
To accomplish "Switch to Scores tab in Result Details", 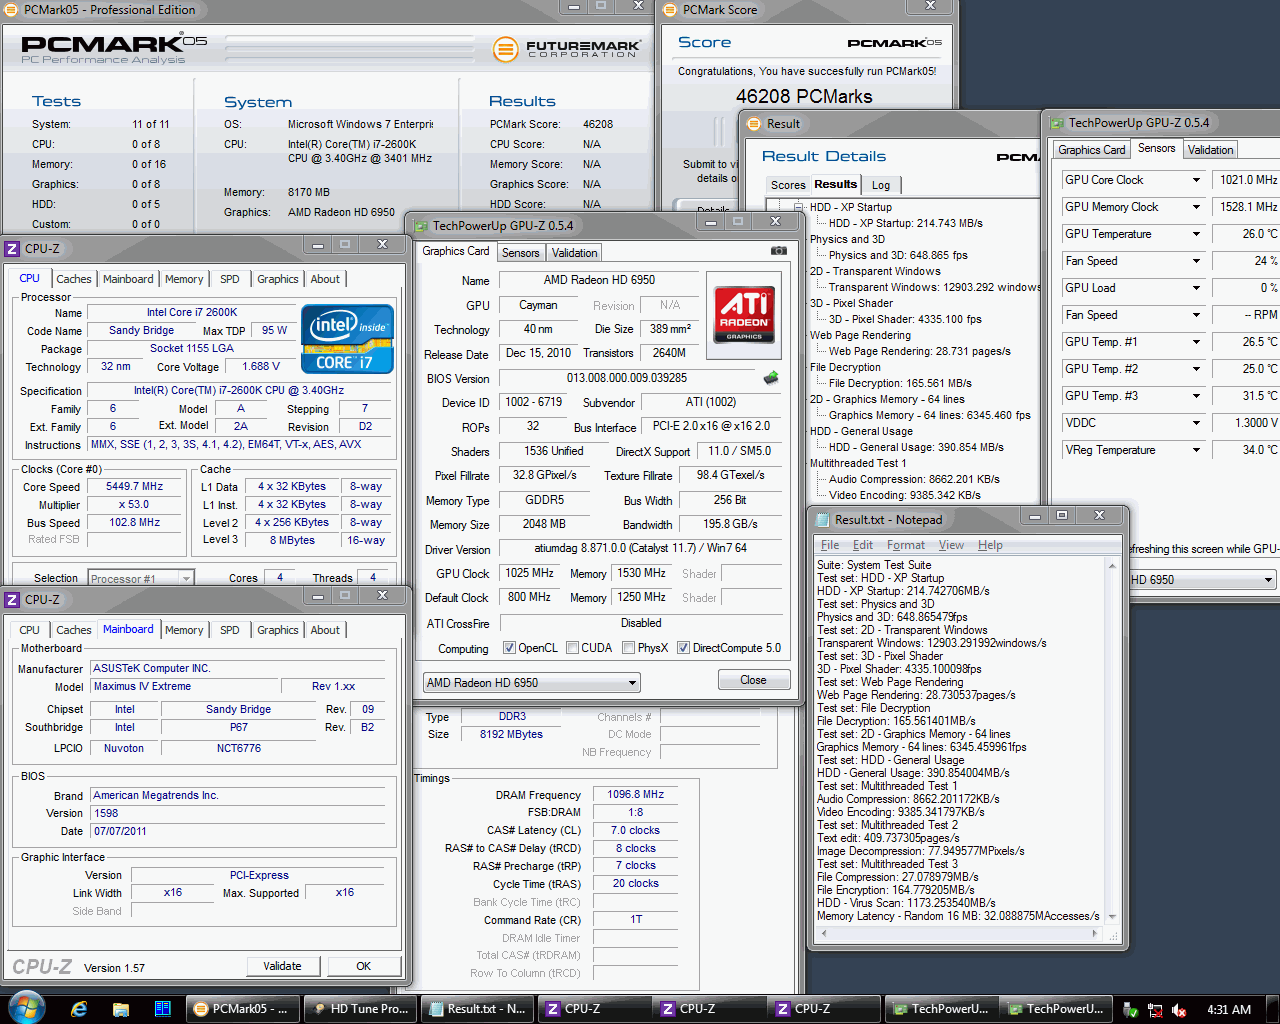I will (x=788, y=185).
